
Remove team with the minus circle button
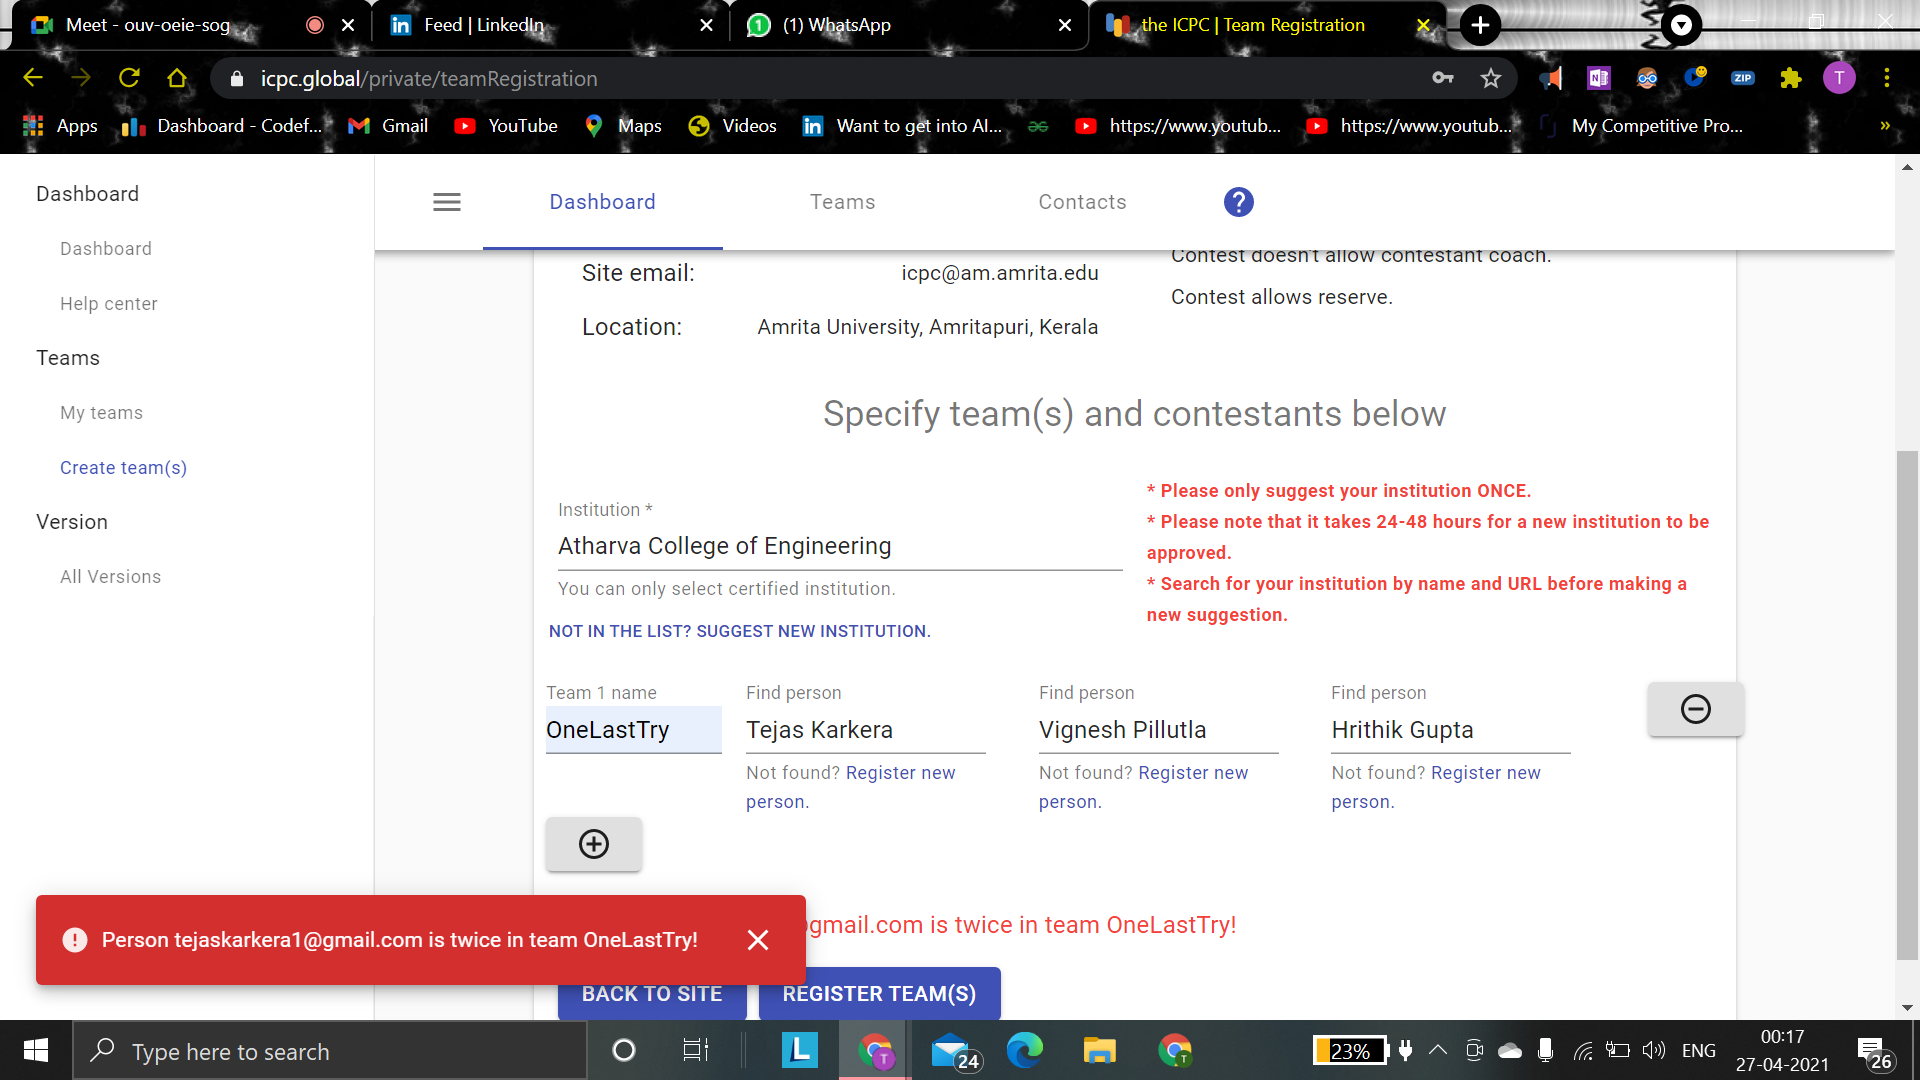pyautogui.click(x=1695, y=709)
